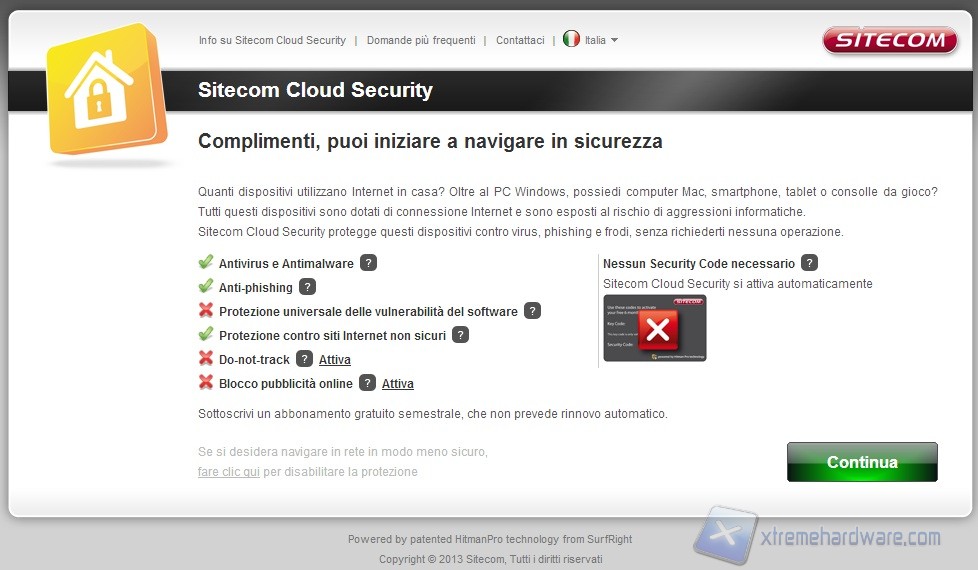Open Domande più frequenti page
The width and height of the screenshot is (978, 570).
coord(421,41)
